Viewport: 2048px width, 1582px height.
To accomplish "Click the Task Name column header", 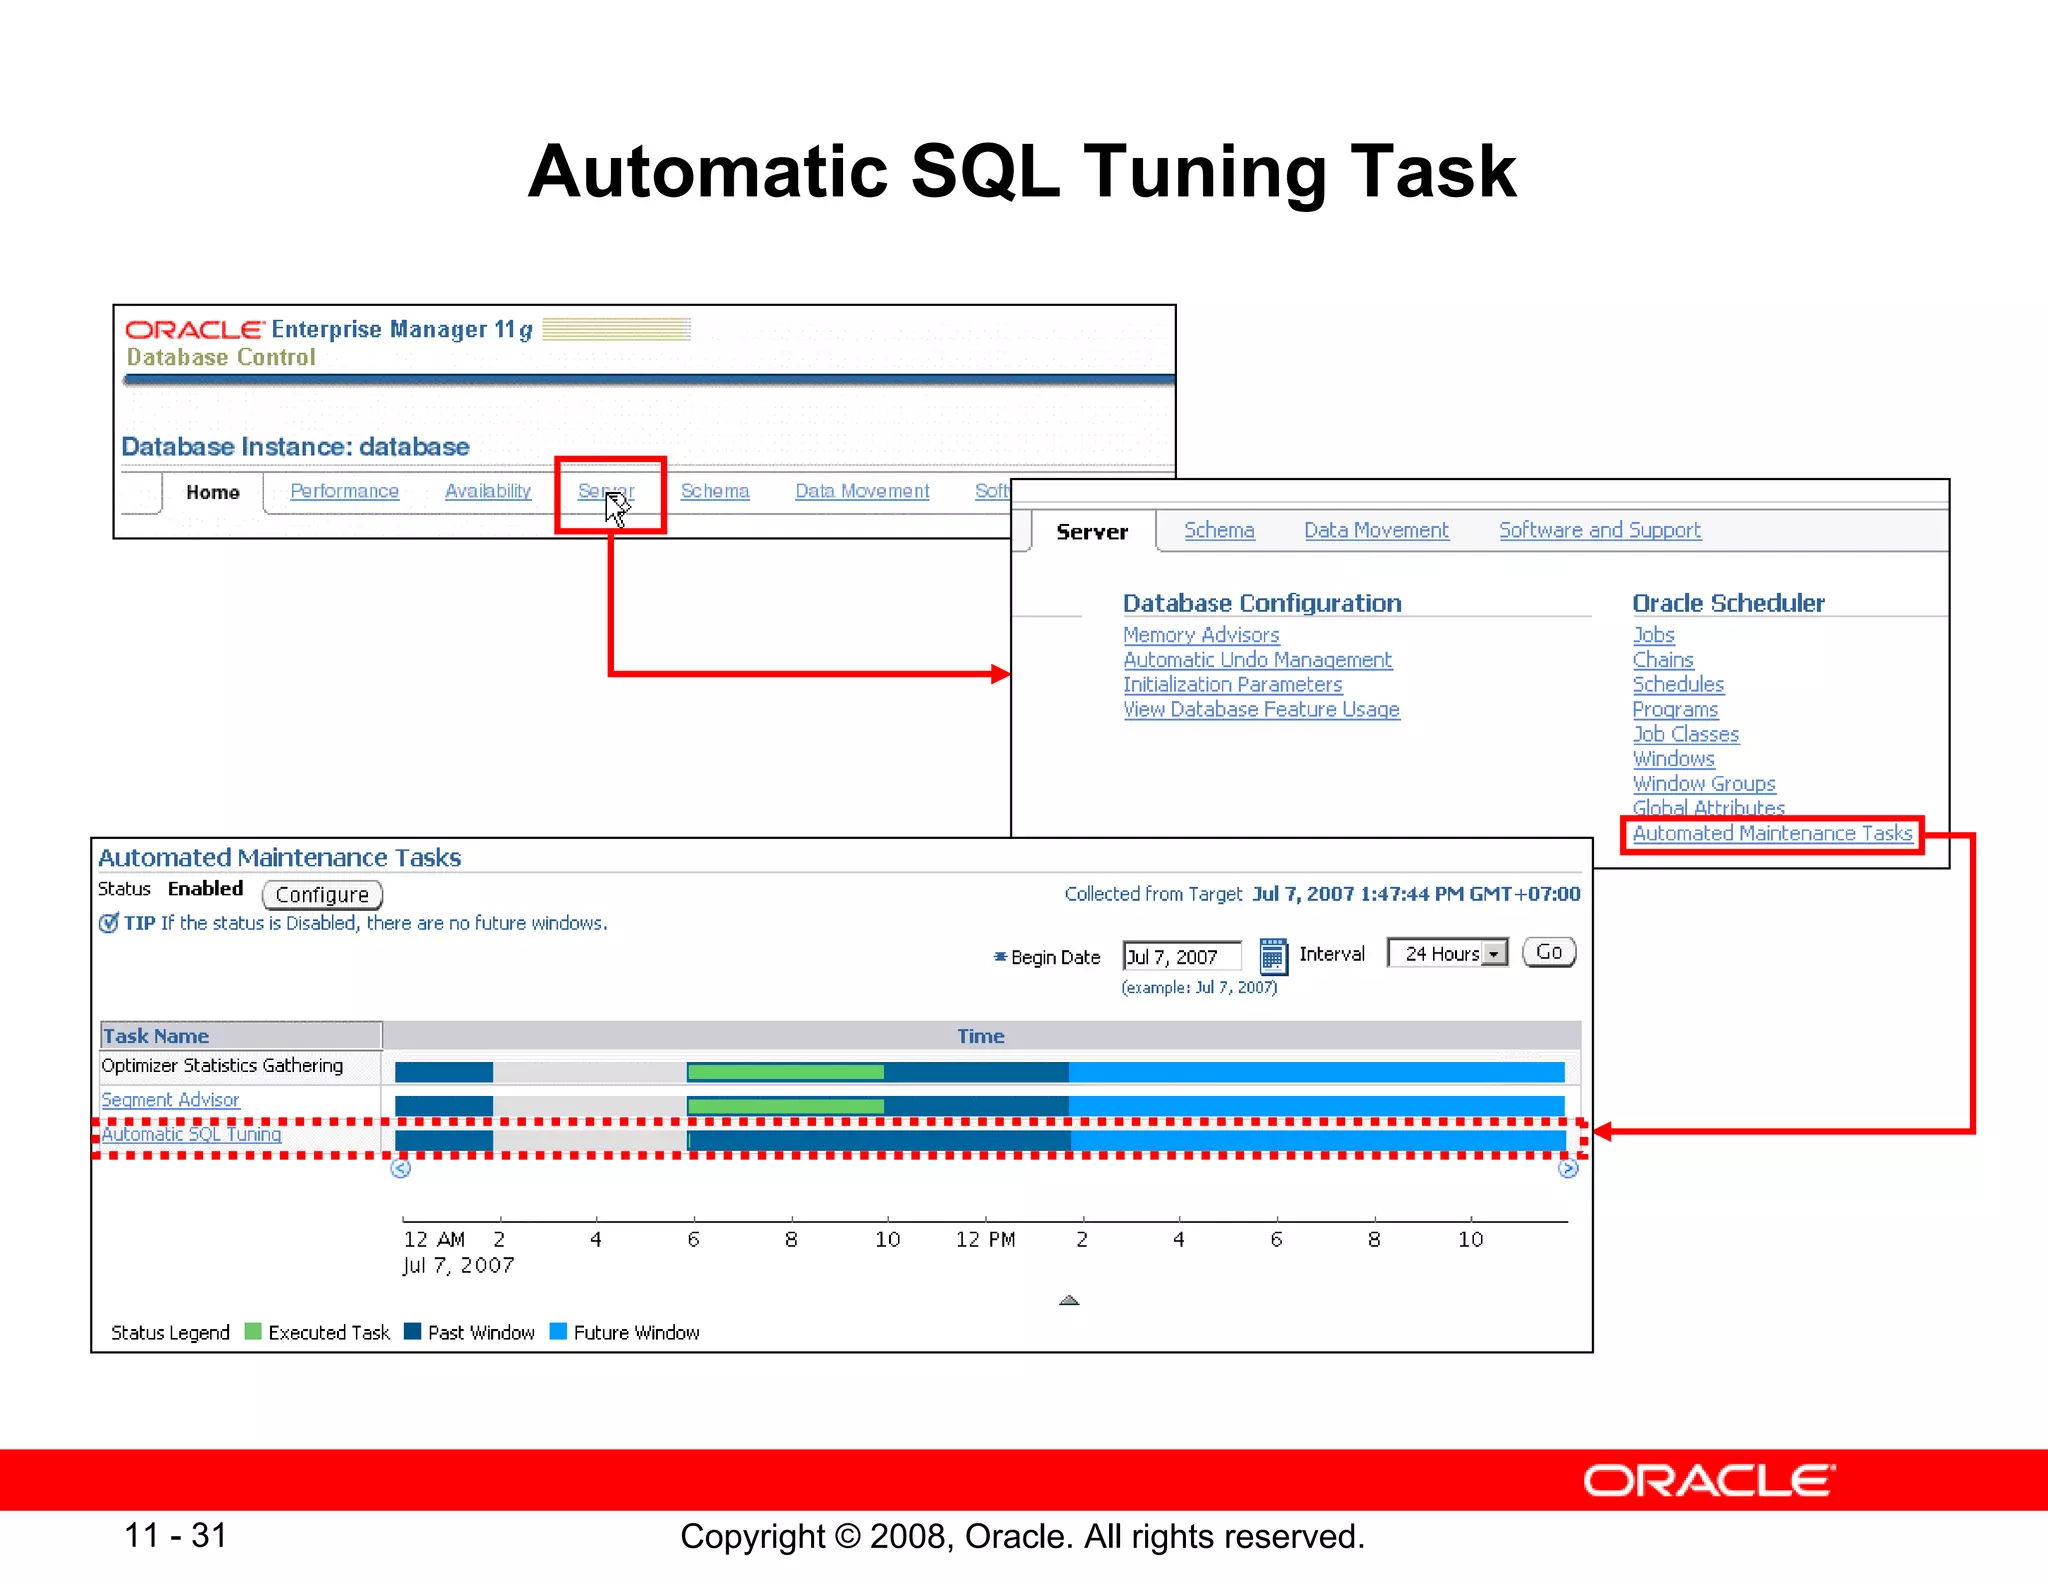I will pos(241,1036).
